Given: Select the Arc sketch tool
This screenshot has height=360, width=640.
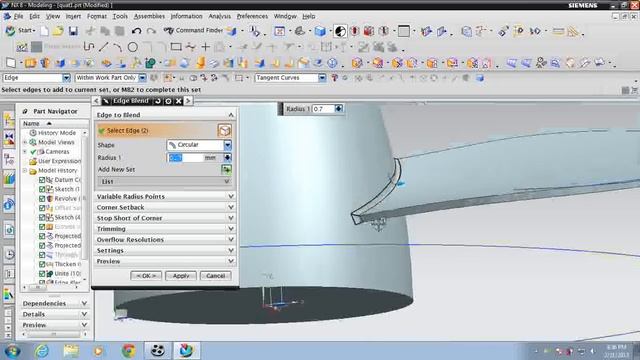Looking at the screenshot, I should point(118,47).
